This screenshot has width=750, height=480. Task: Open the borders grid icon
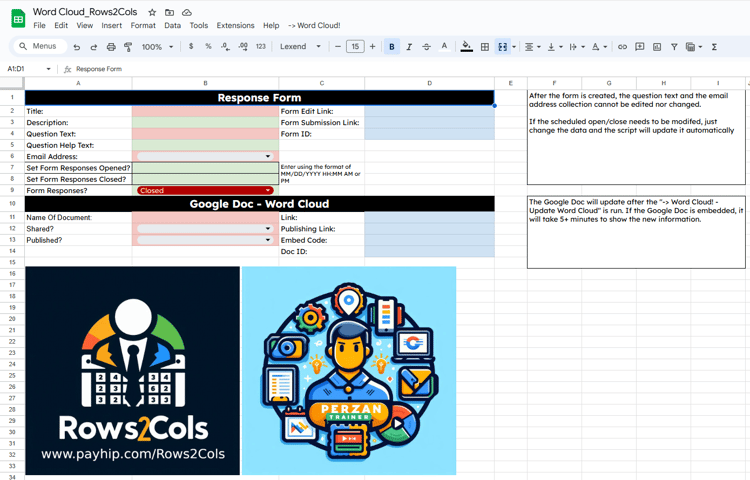click(x=485, y=47)
